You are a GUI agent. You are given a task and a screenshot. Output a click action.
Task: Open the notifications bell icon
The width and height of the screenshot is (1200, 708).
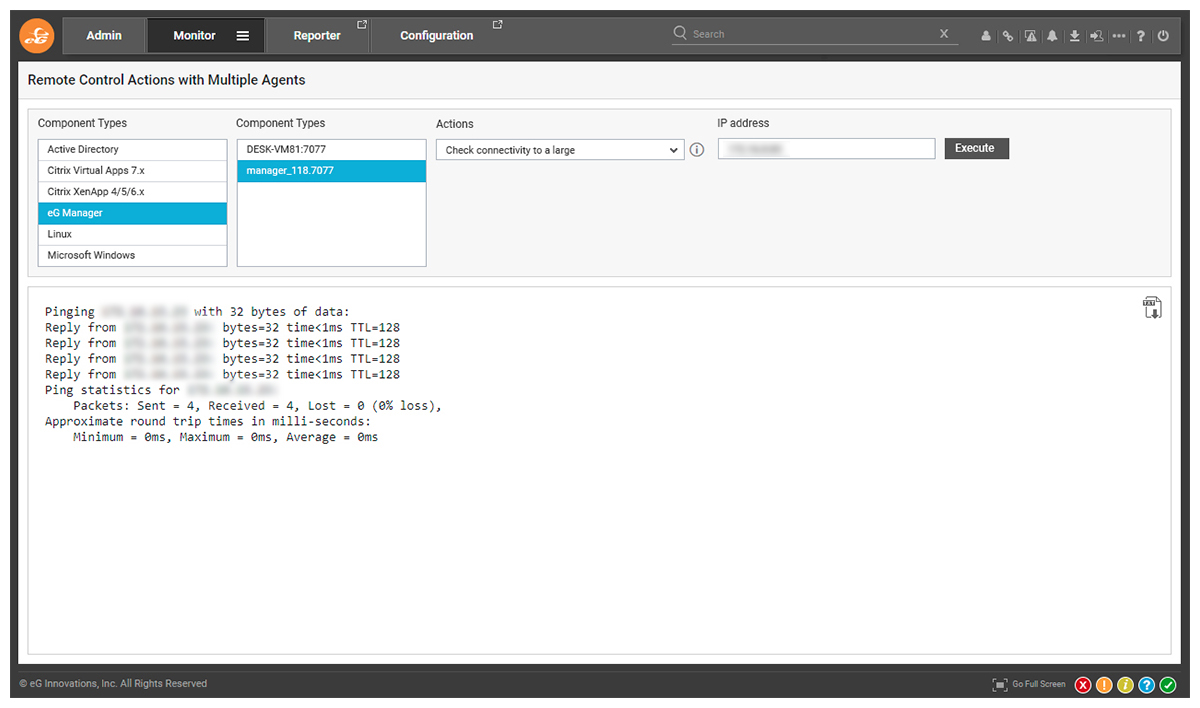(1052, 36)
